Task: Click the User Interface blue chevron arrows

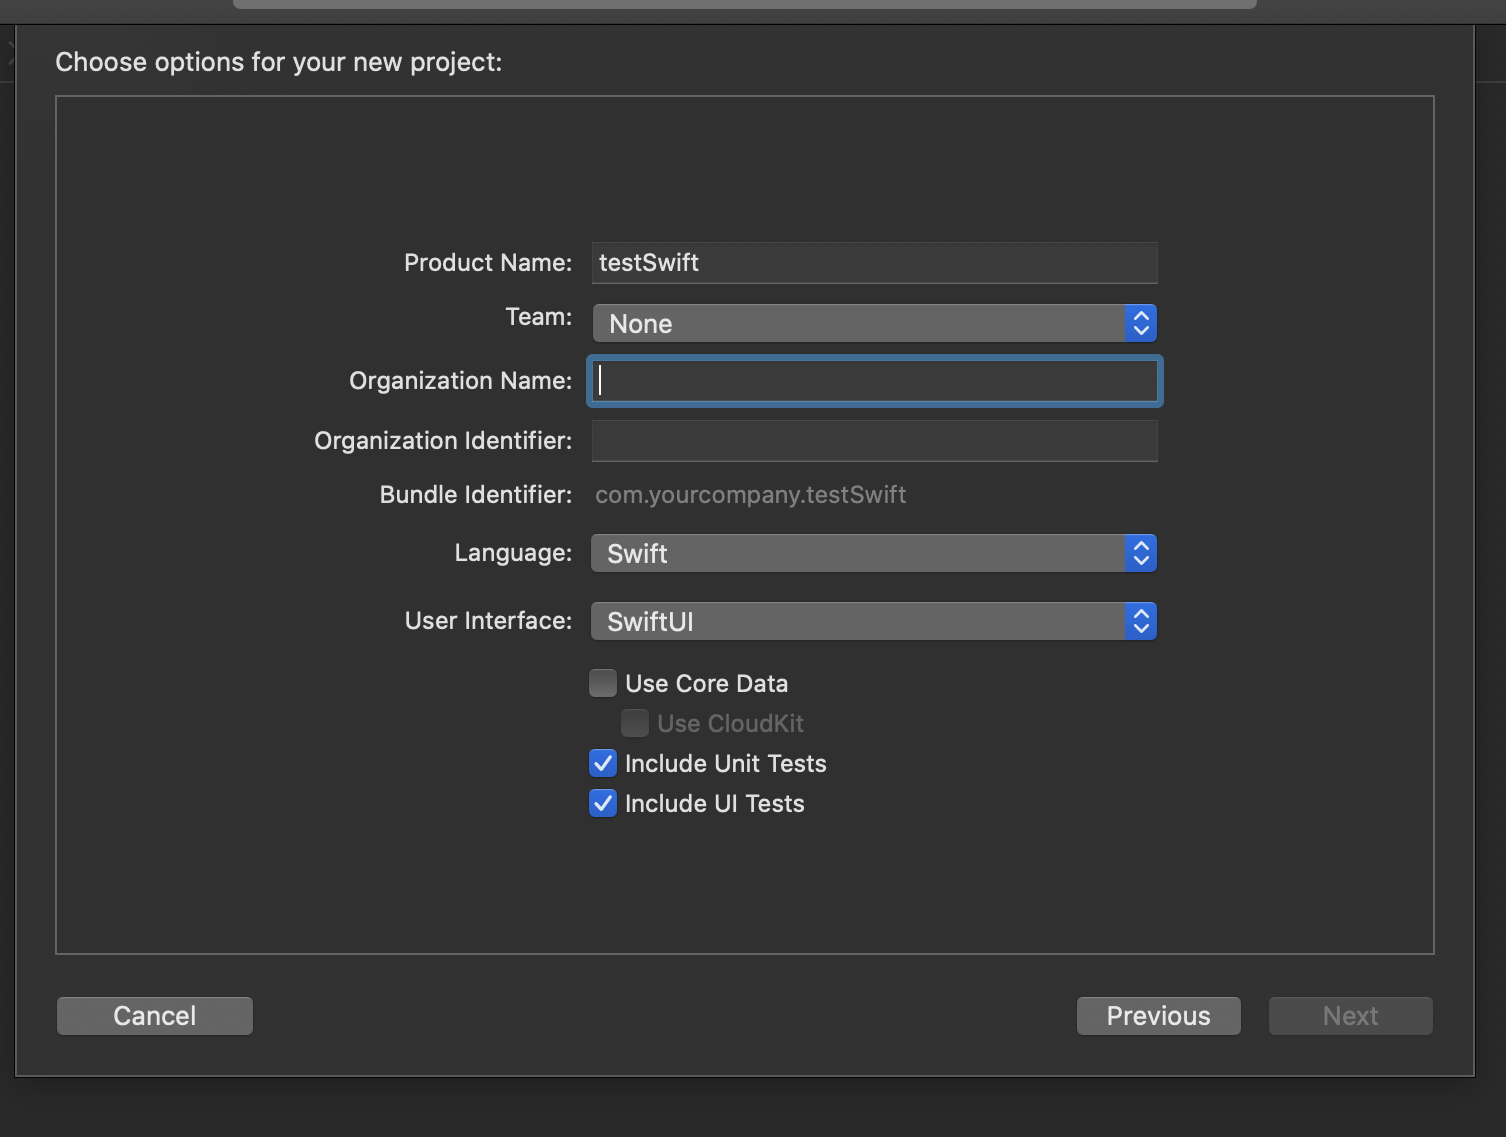Action: [x=1140, y=621]
